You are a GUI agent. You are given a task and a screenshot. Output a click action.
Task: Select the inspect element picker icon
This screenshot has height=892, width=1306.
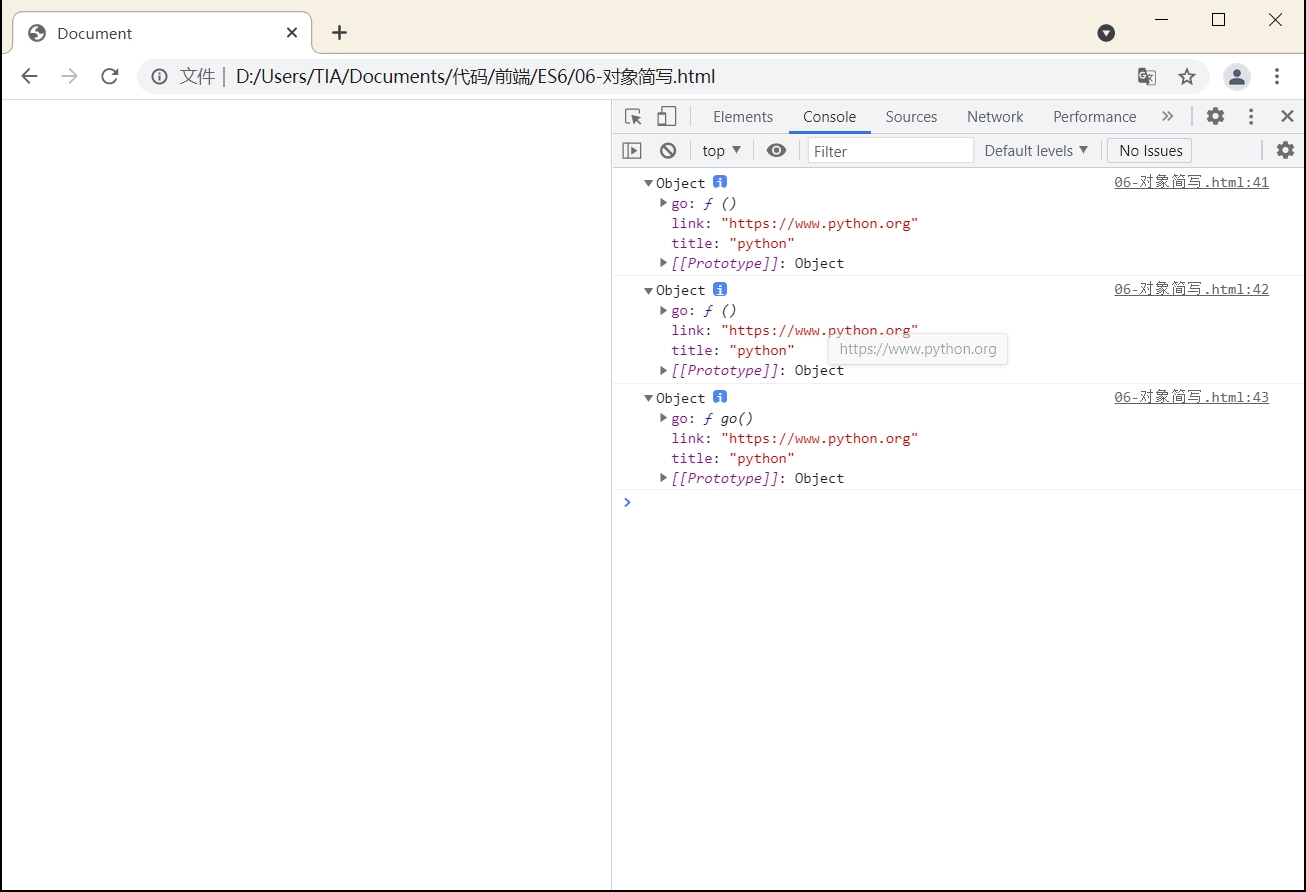[x=633, y=116]
